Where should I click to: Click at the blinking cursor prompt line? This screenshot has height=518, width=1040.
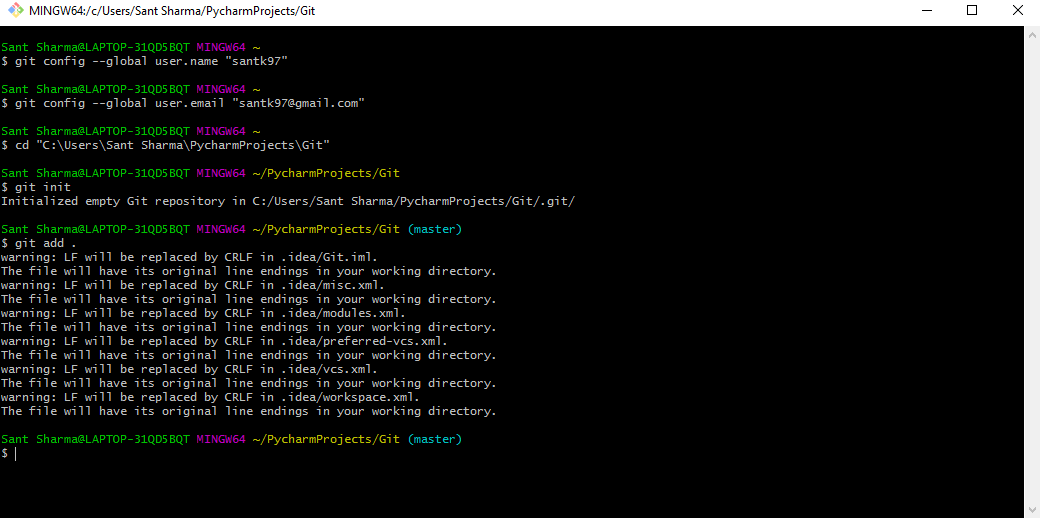[x=8, y=453]
